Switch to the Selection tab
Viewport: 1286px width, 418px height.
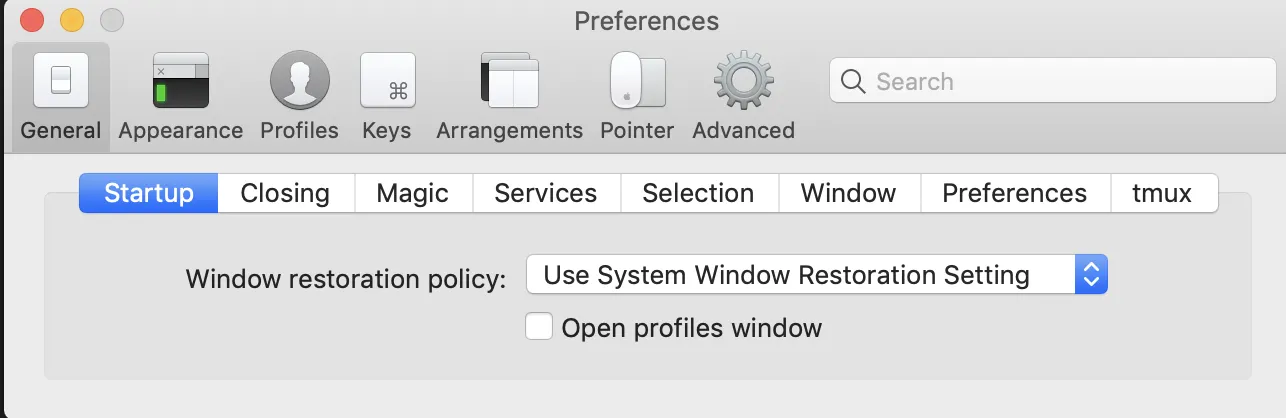coord(698,193)
